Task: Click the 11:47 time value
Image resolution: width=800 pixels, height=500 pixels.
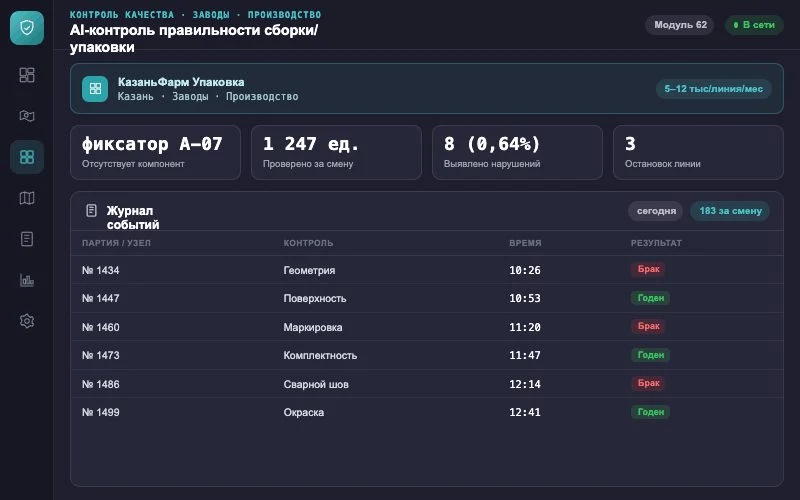Action: pos(524,355)
